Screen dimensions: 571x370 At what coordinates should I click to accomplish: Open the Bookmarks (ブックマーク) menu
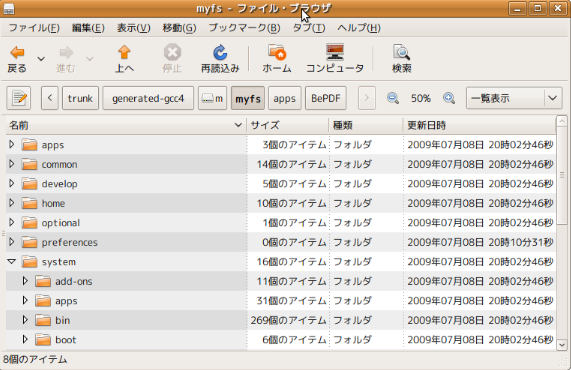click(x=244, y=28)
